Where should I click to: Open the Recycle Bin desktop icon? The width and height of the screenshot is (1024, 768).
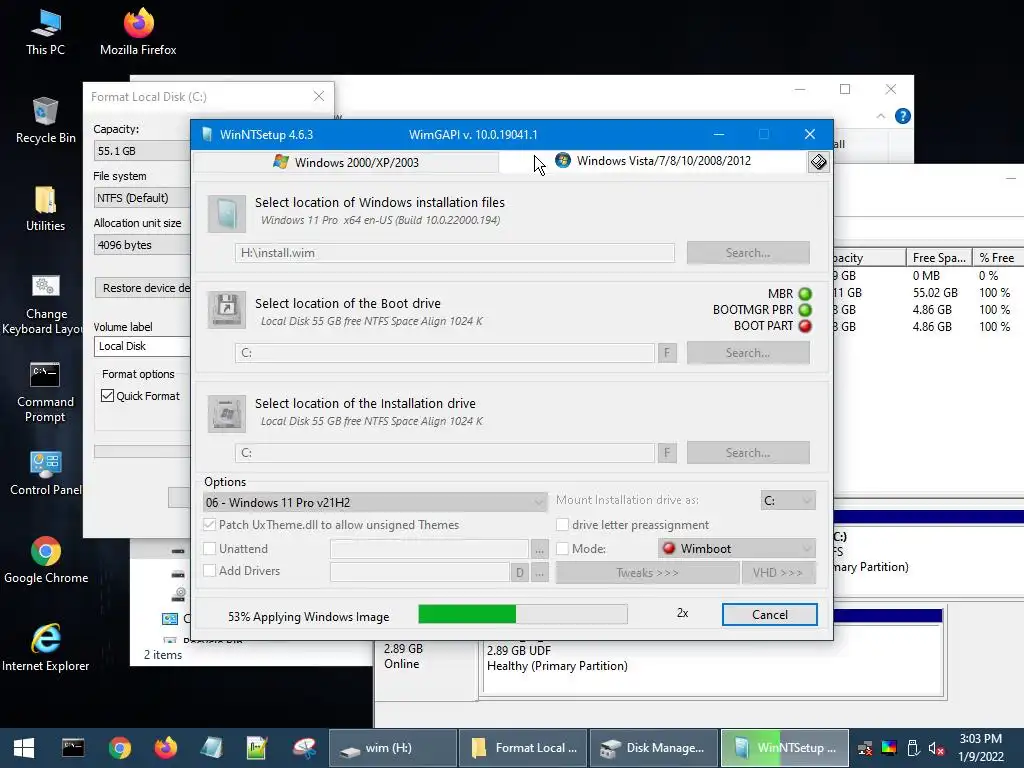(45, 121)
